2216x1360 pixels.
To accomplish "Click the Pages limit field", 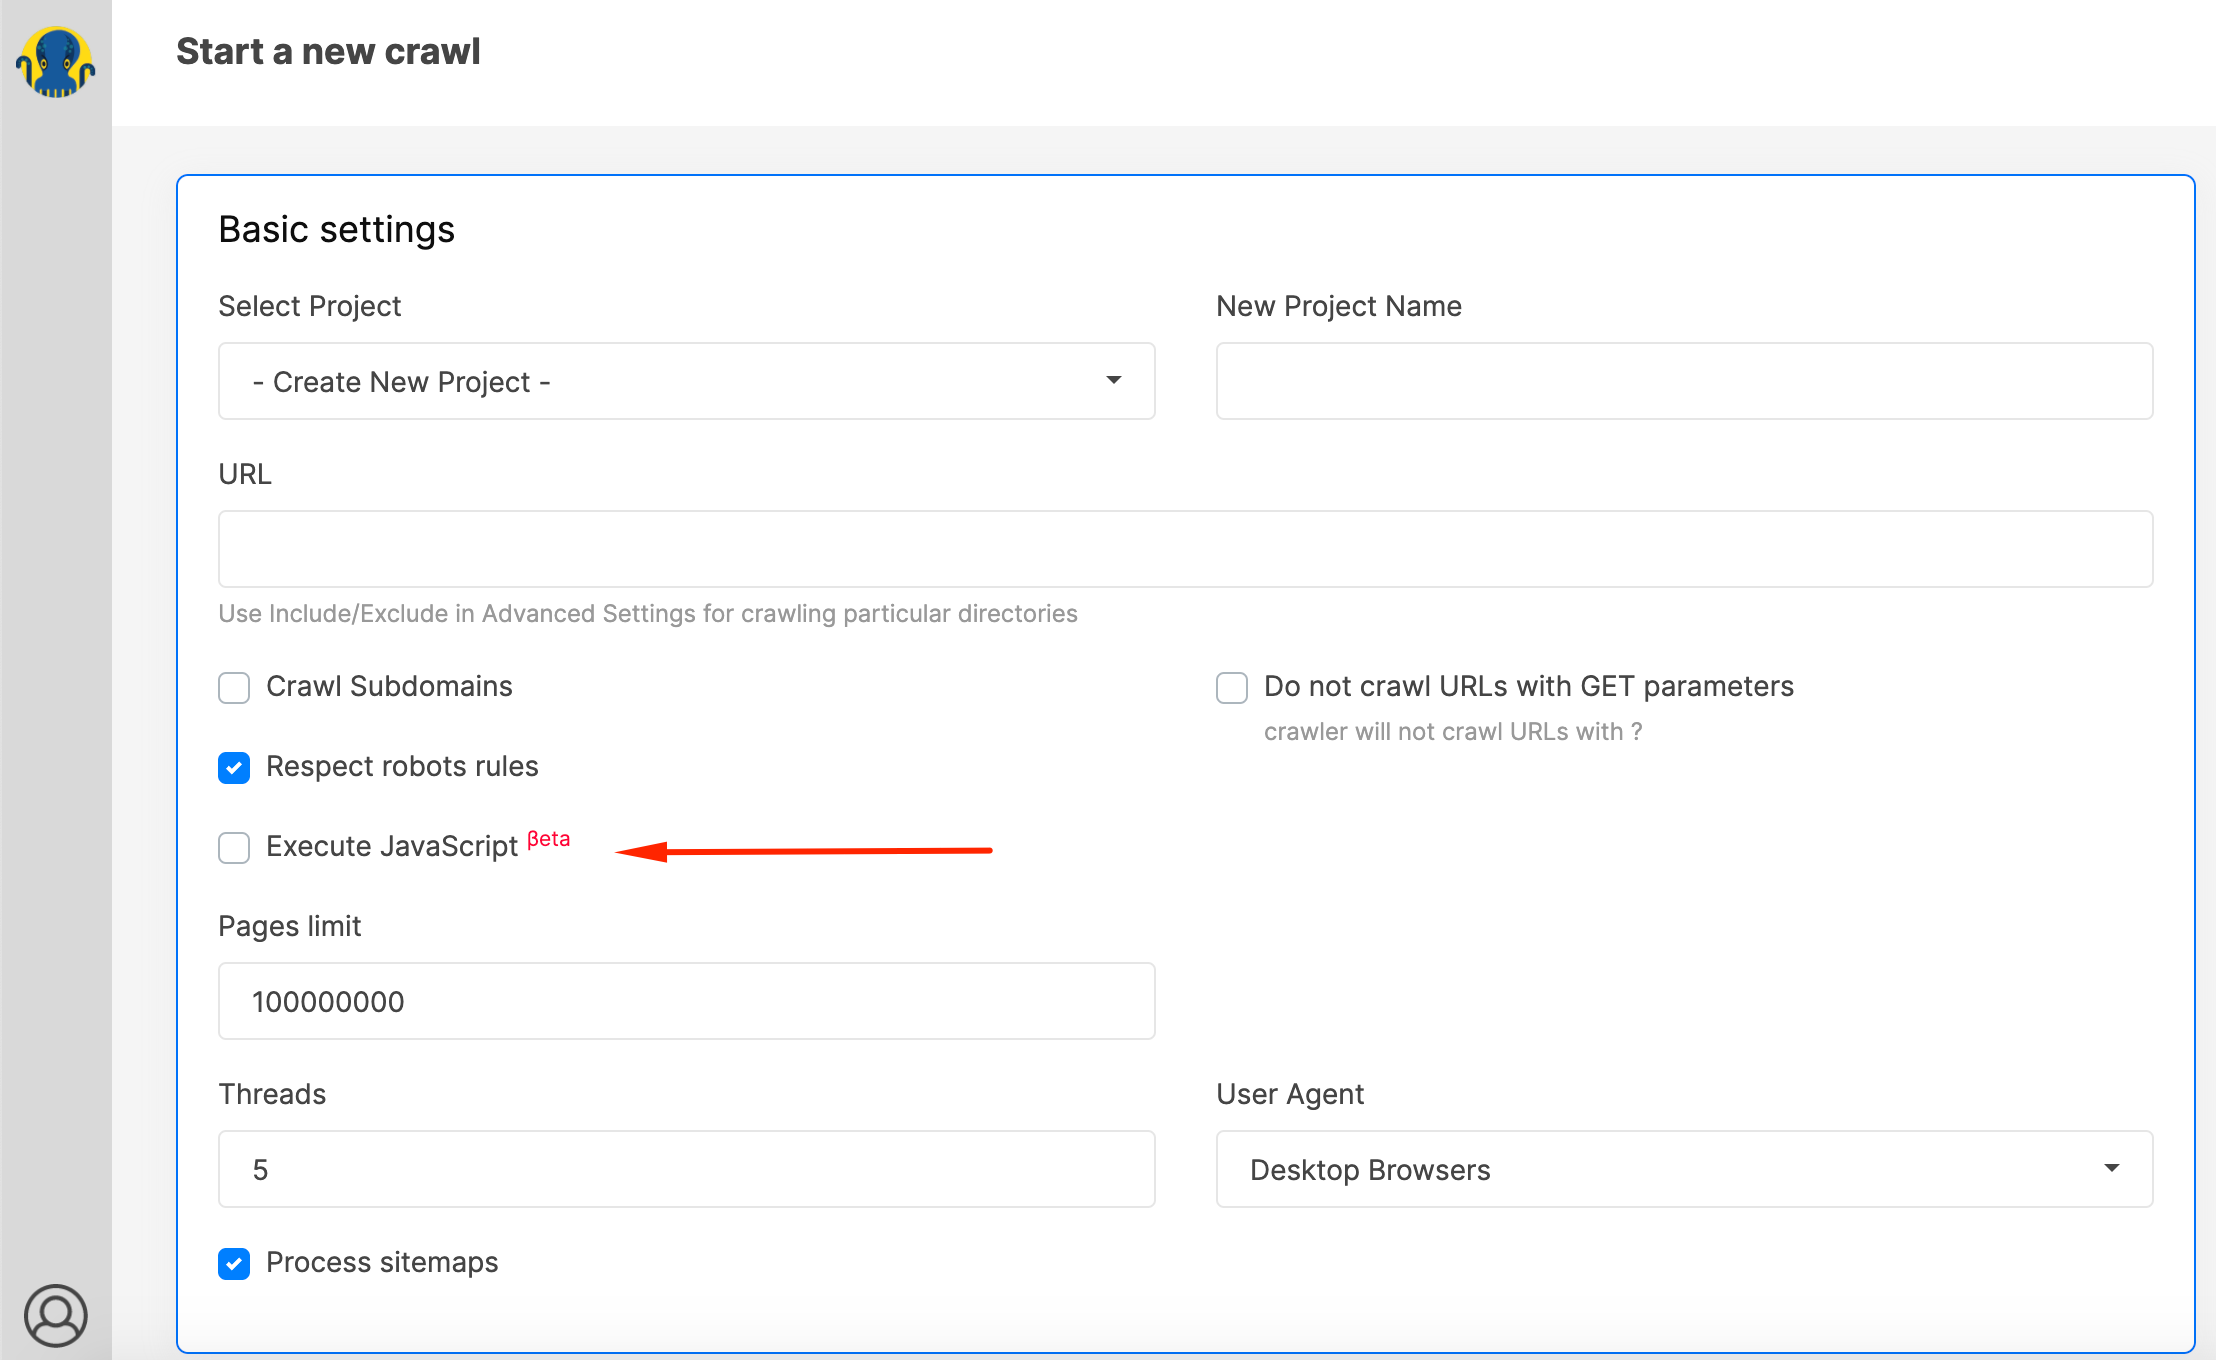I will click(687, 1001).
